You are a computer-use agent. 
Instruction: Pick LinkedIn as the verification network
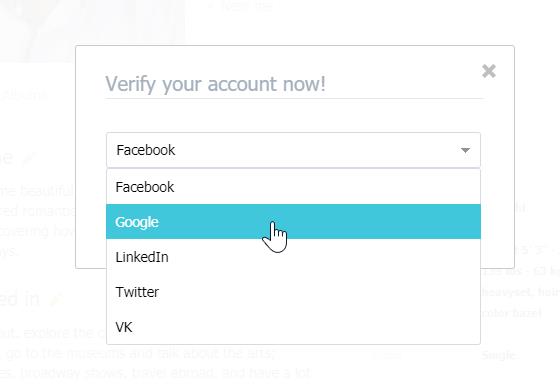click(x=293, y=257)
